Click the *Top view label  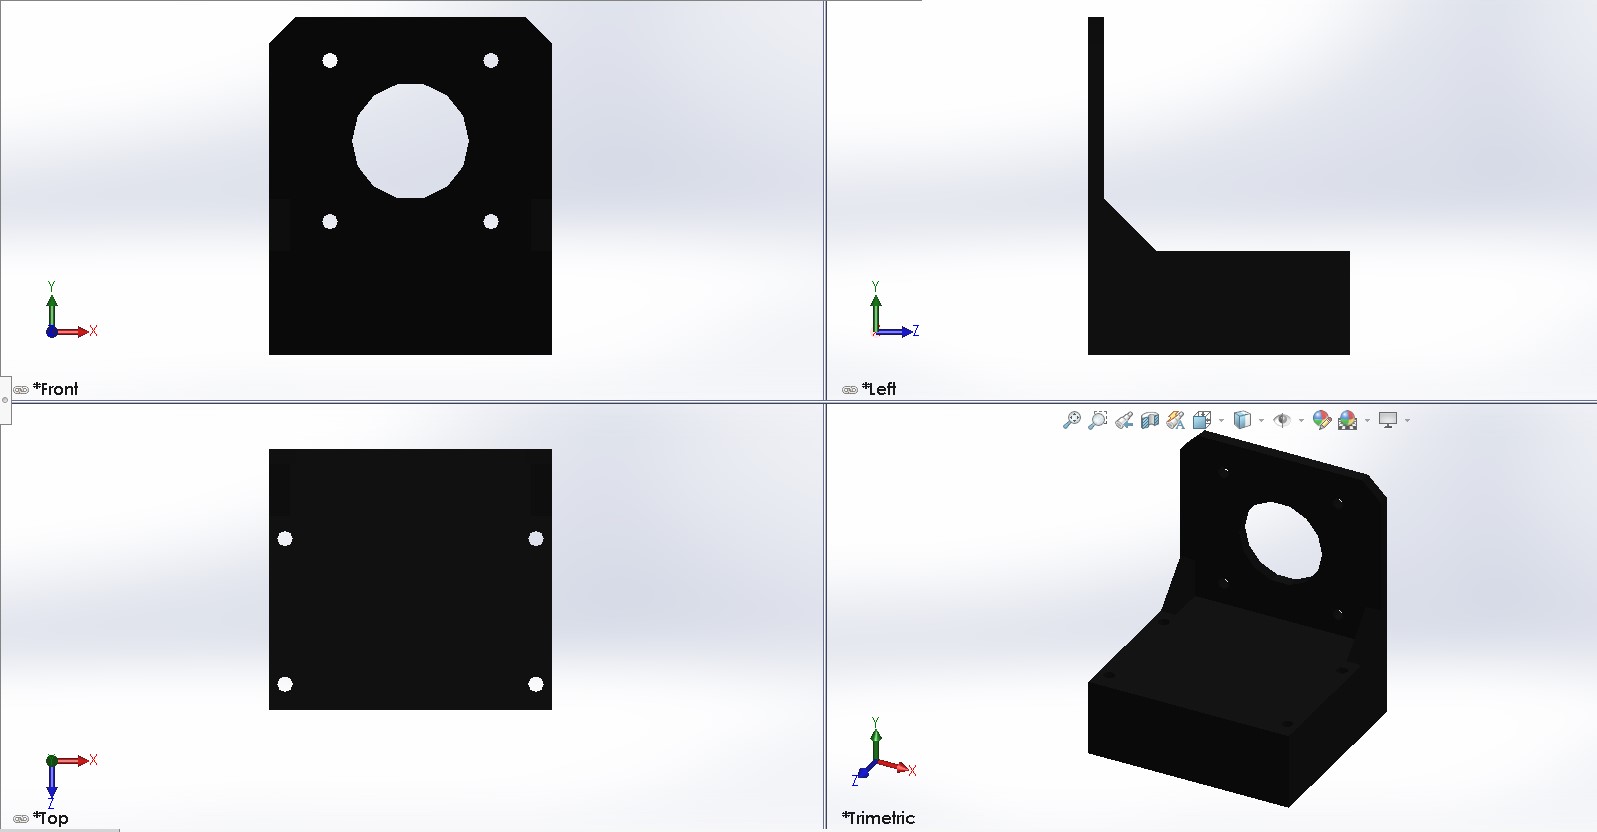pyautogui.click(x=51, y=818)
